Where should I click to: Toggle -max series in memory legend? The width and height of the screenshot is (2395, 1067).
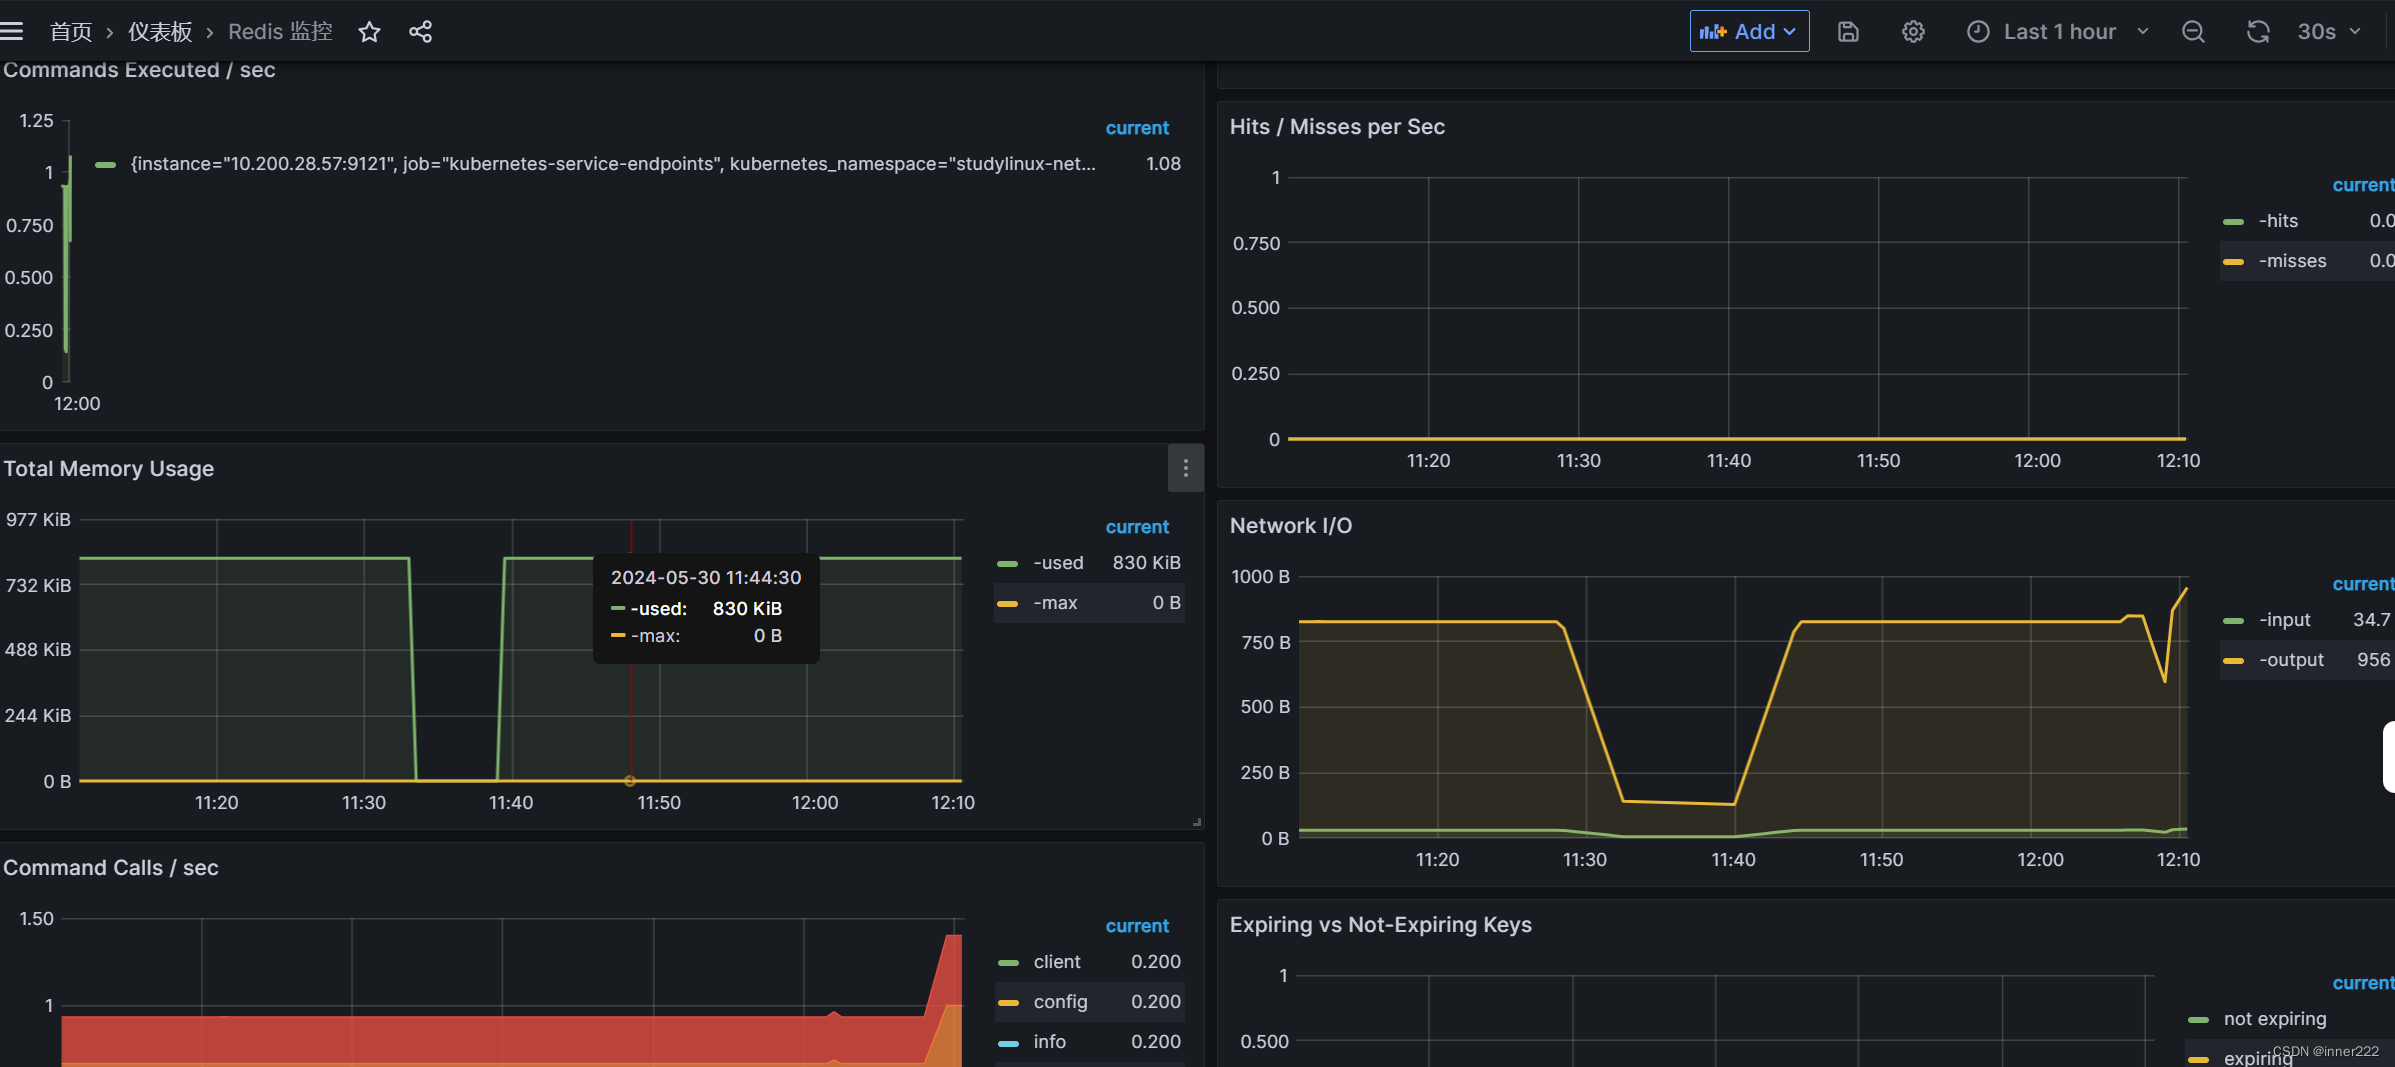pyautogui.click(x=1055, y=603)
